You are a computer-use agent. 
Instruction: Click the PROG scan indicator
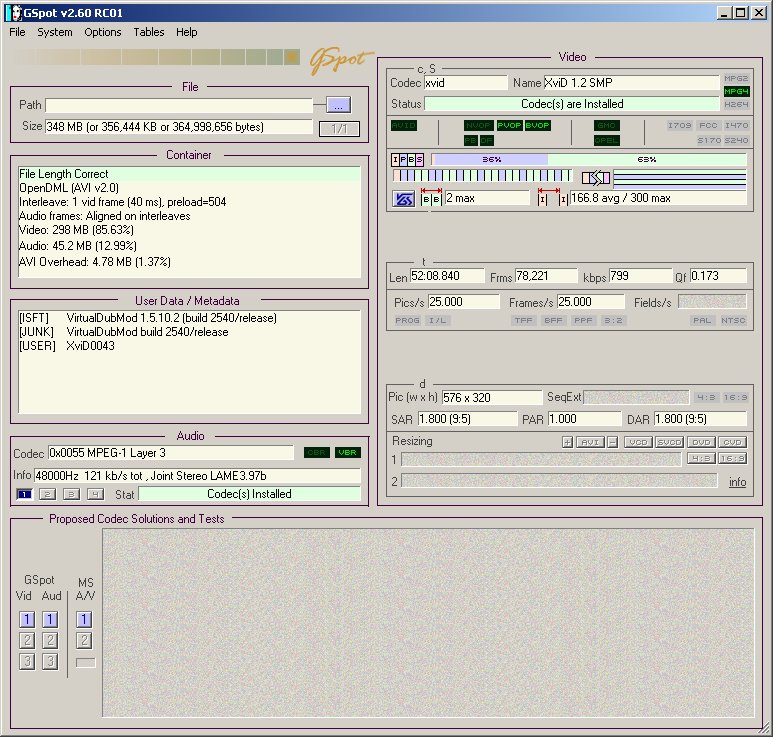pos(407,320)
